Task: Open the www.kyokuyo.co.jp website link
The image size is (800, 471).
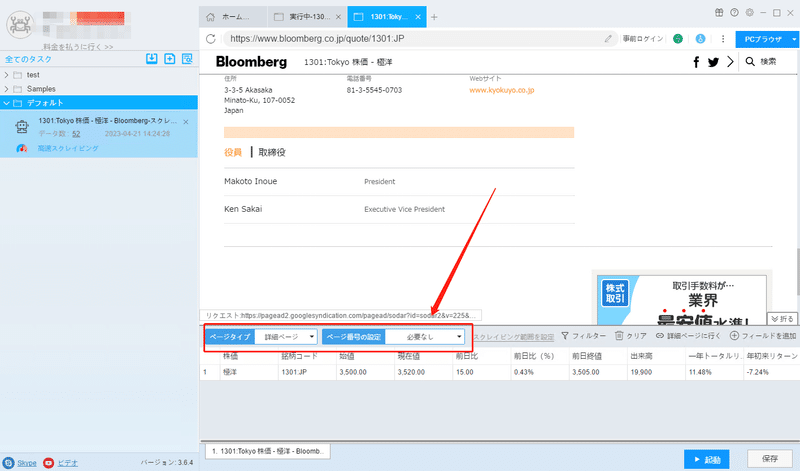Action: [x=502, y=90]
